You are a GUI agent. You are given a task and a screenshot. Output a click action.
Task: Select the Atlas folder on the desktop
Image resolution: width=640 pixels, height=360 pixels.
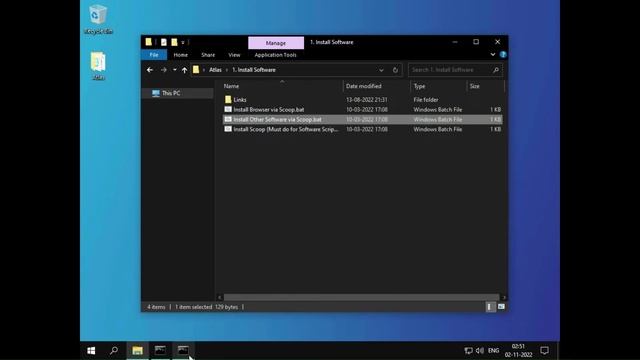pos(98,66)
